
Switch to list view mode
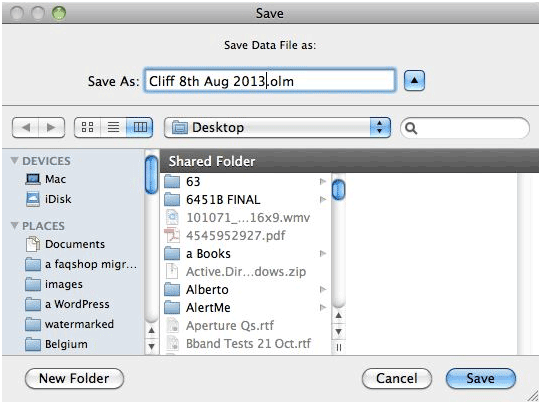(113, 127)
